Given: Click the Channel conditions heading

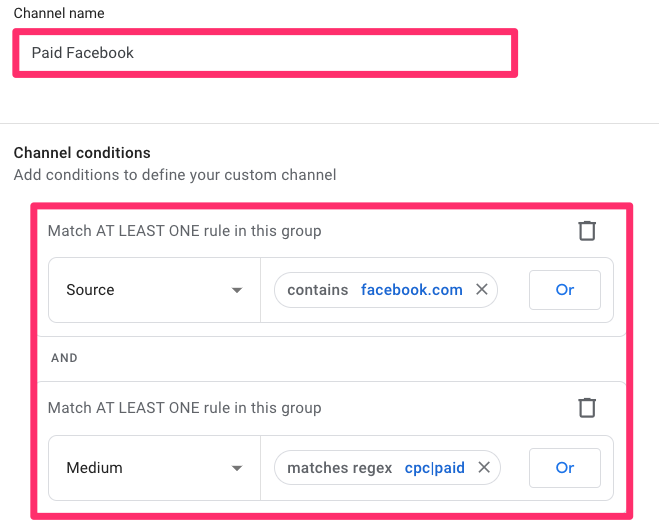Looking at the screenshot, I should (82, 153).
